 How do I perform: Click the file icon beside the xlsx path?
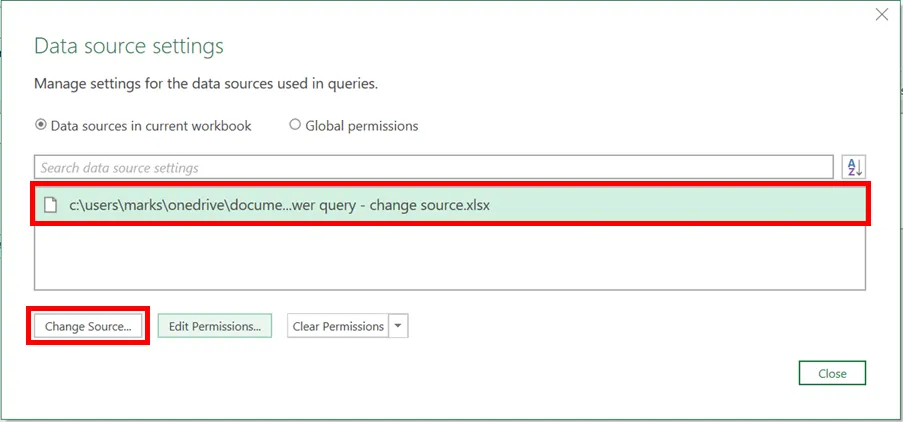(51, 205)
